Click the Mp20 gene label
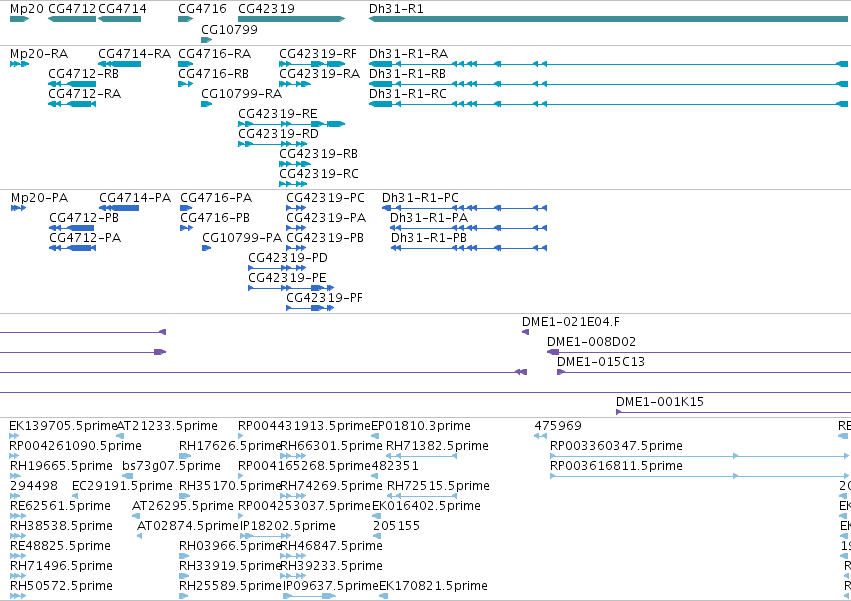This screenshot has width=851, height=601. [x=27, y=9]
